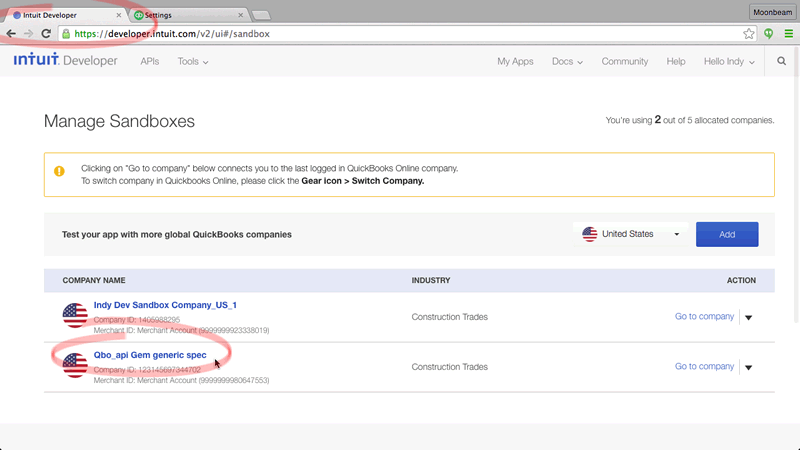Click Company ID under Indy Dev Sandbox
Viewport: 800px width, 450px height.
tap(137, 320)
